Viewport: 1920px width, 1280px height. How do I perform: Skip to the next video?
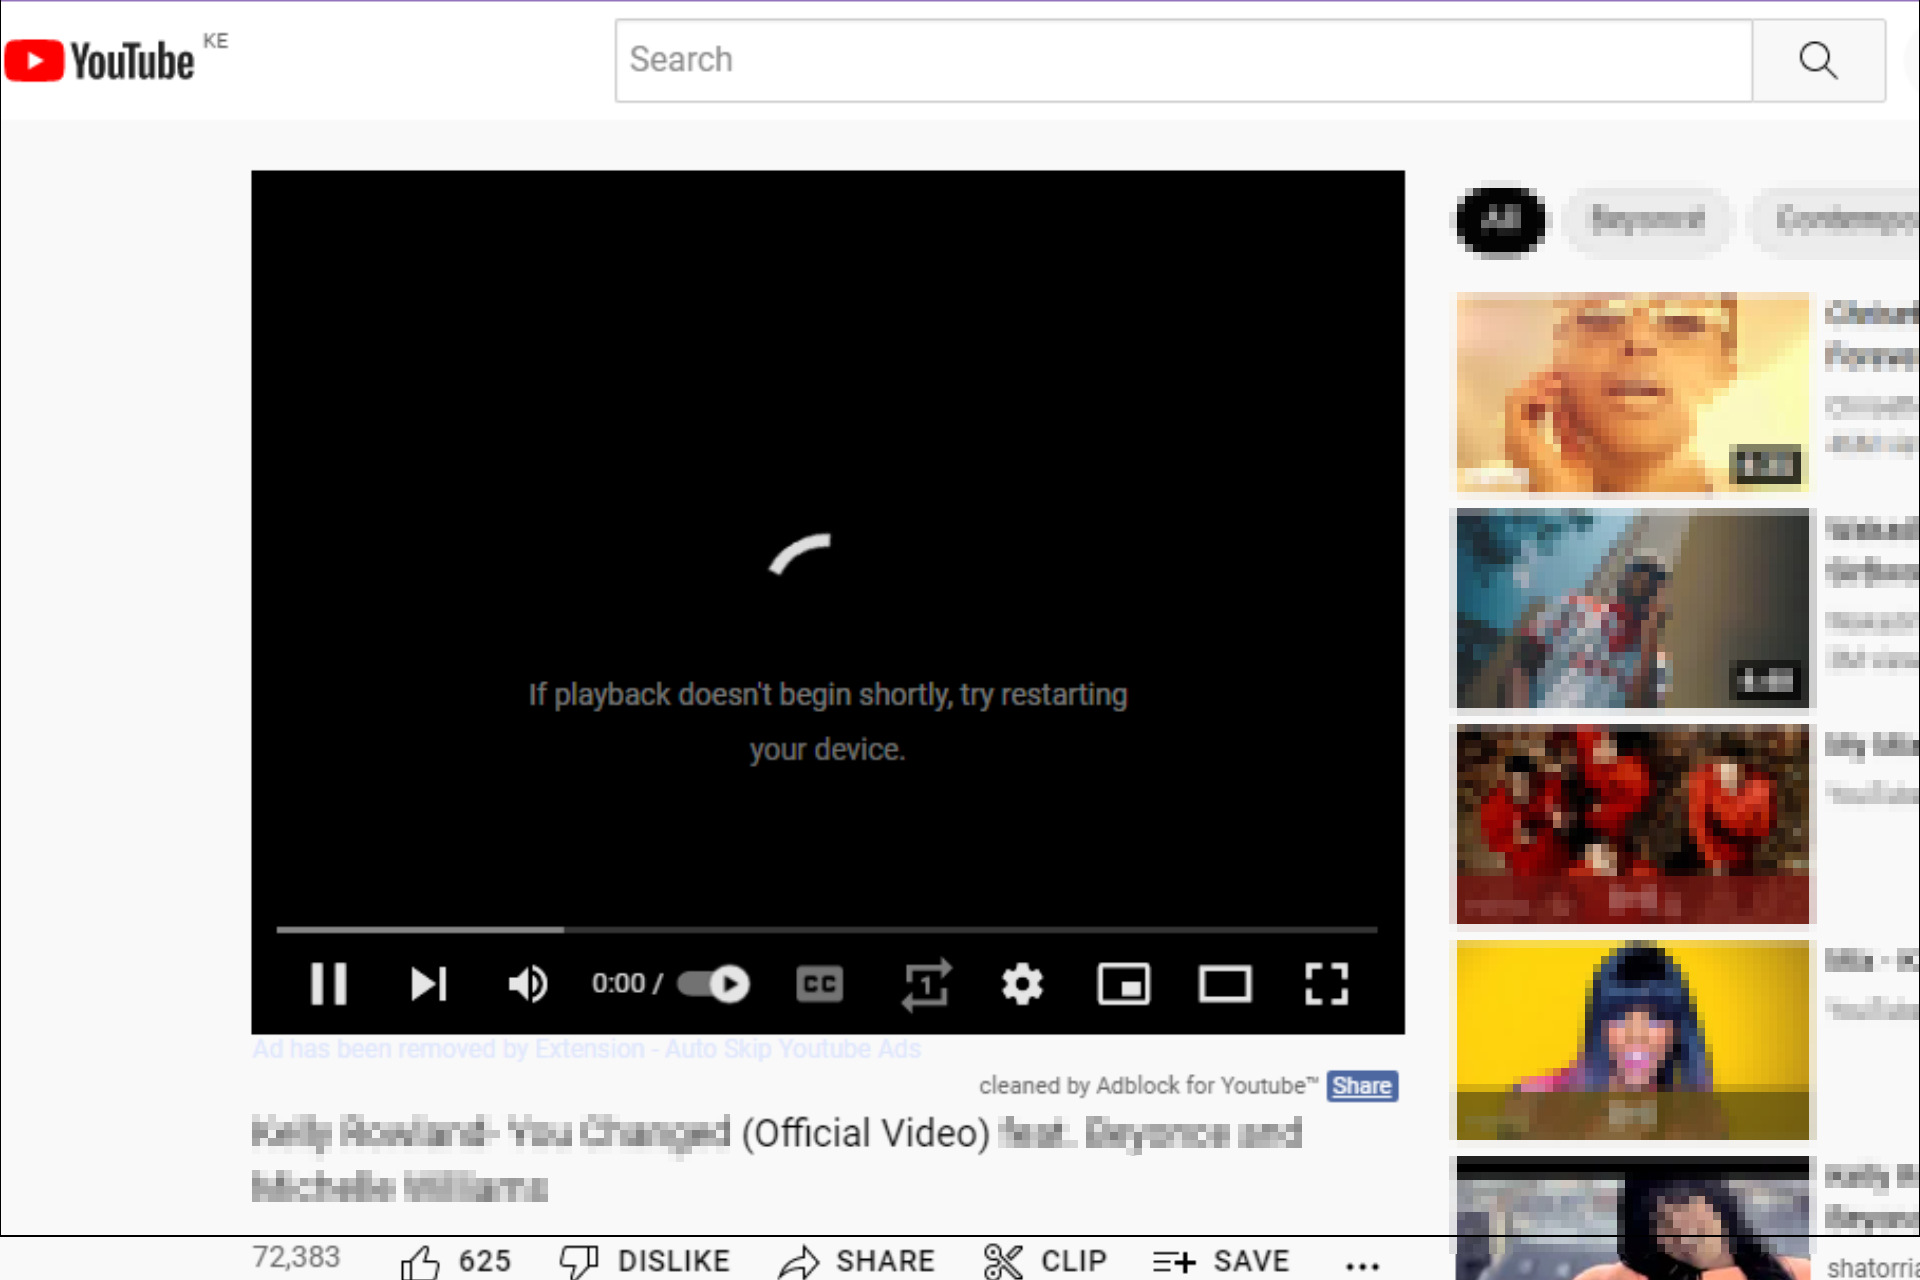pyautogui.click(x=429, y=985)
